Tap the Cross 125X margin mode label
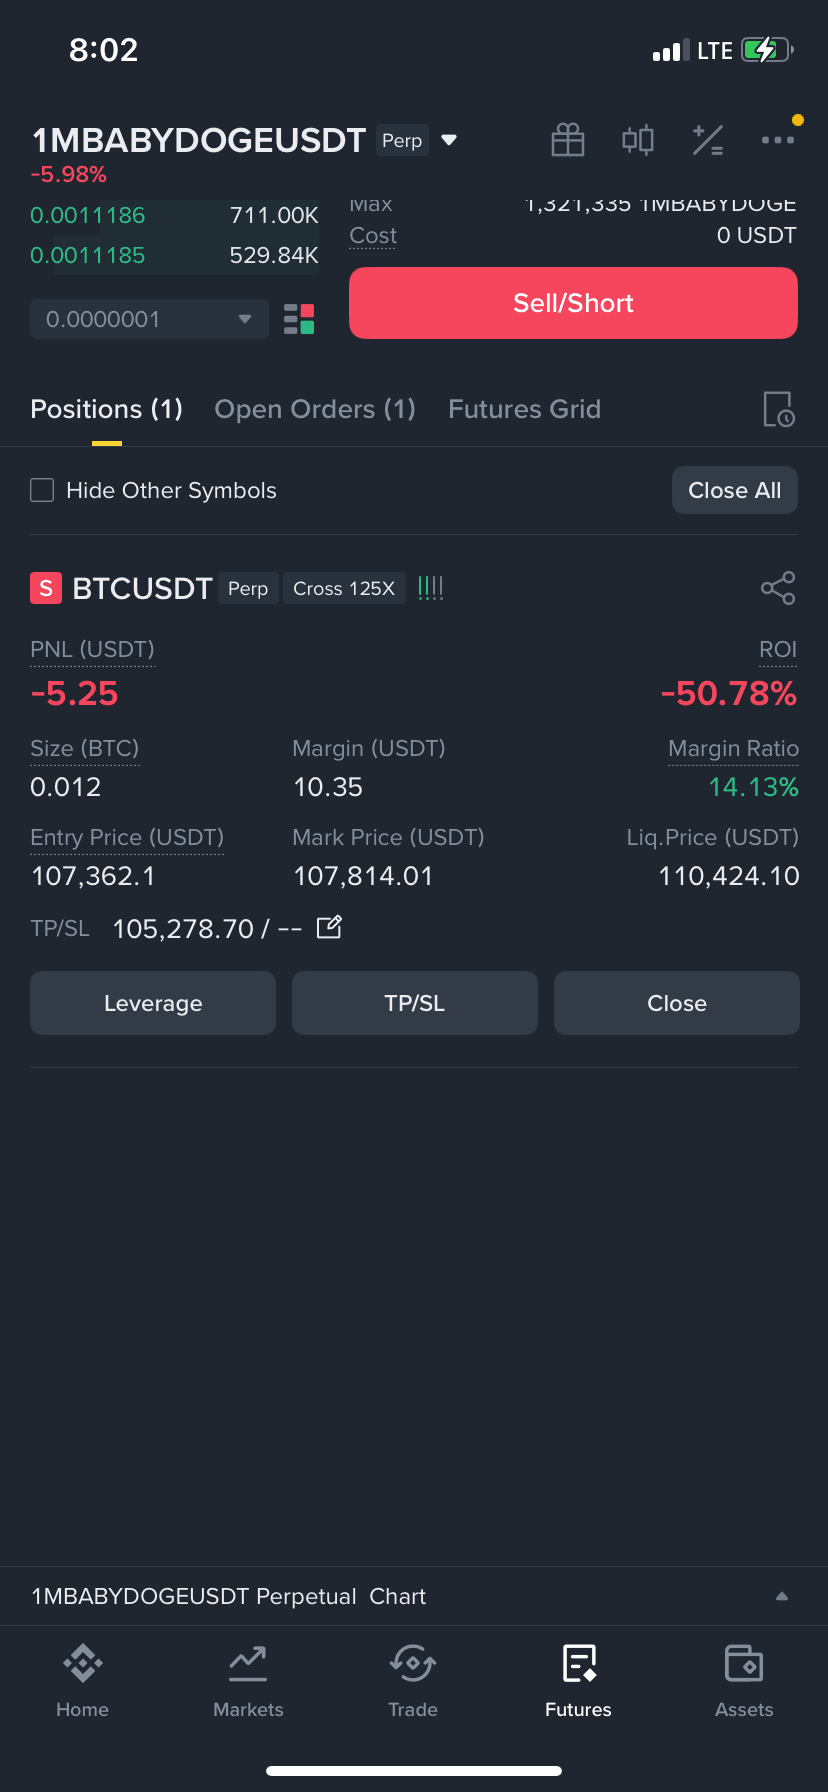This screenshot has width=828, height=1792. pyautogui.click(x=344, y=588)
